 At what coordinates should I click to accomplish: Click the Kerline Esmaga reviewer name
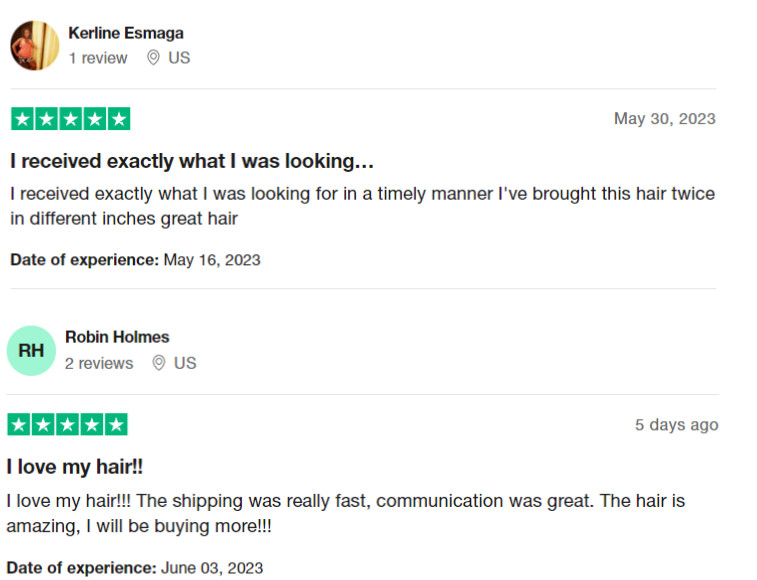click(126, 33)
